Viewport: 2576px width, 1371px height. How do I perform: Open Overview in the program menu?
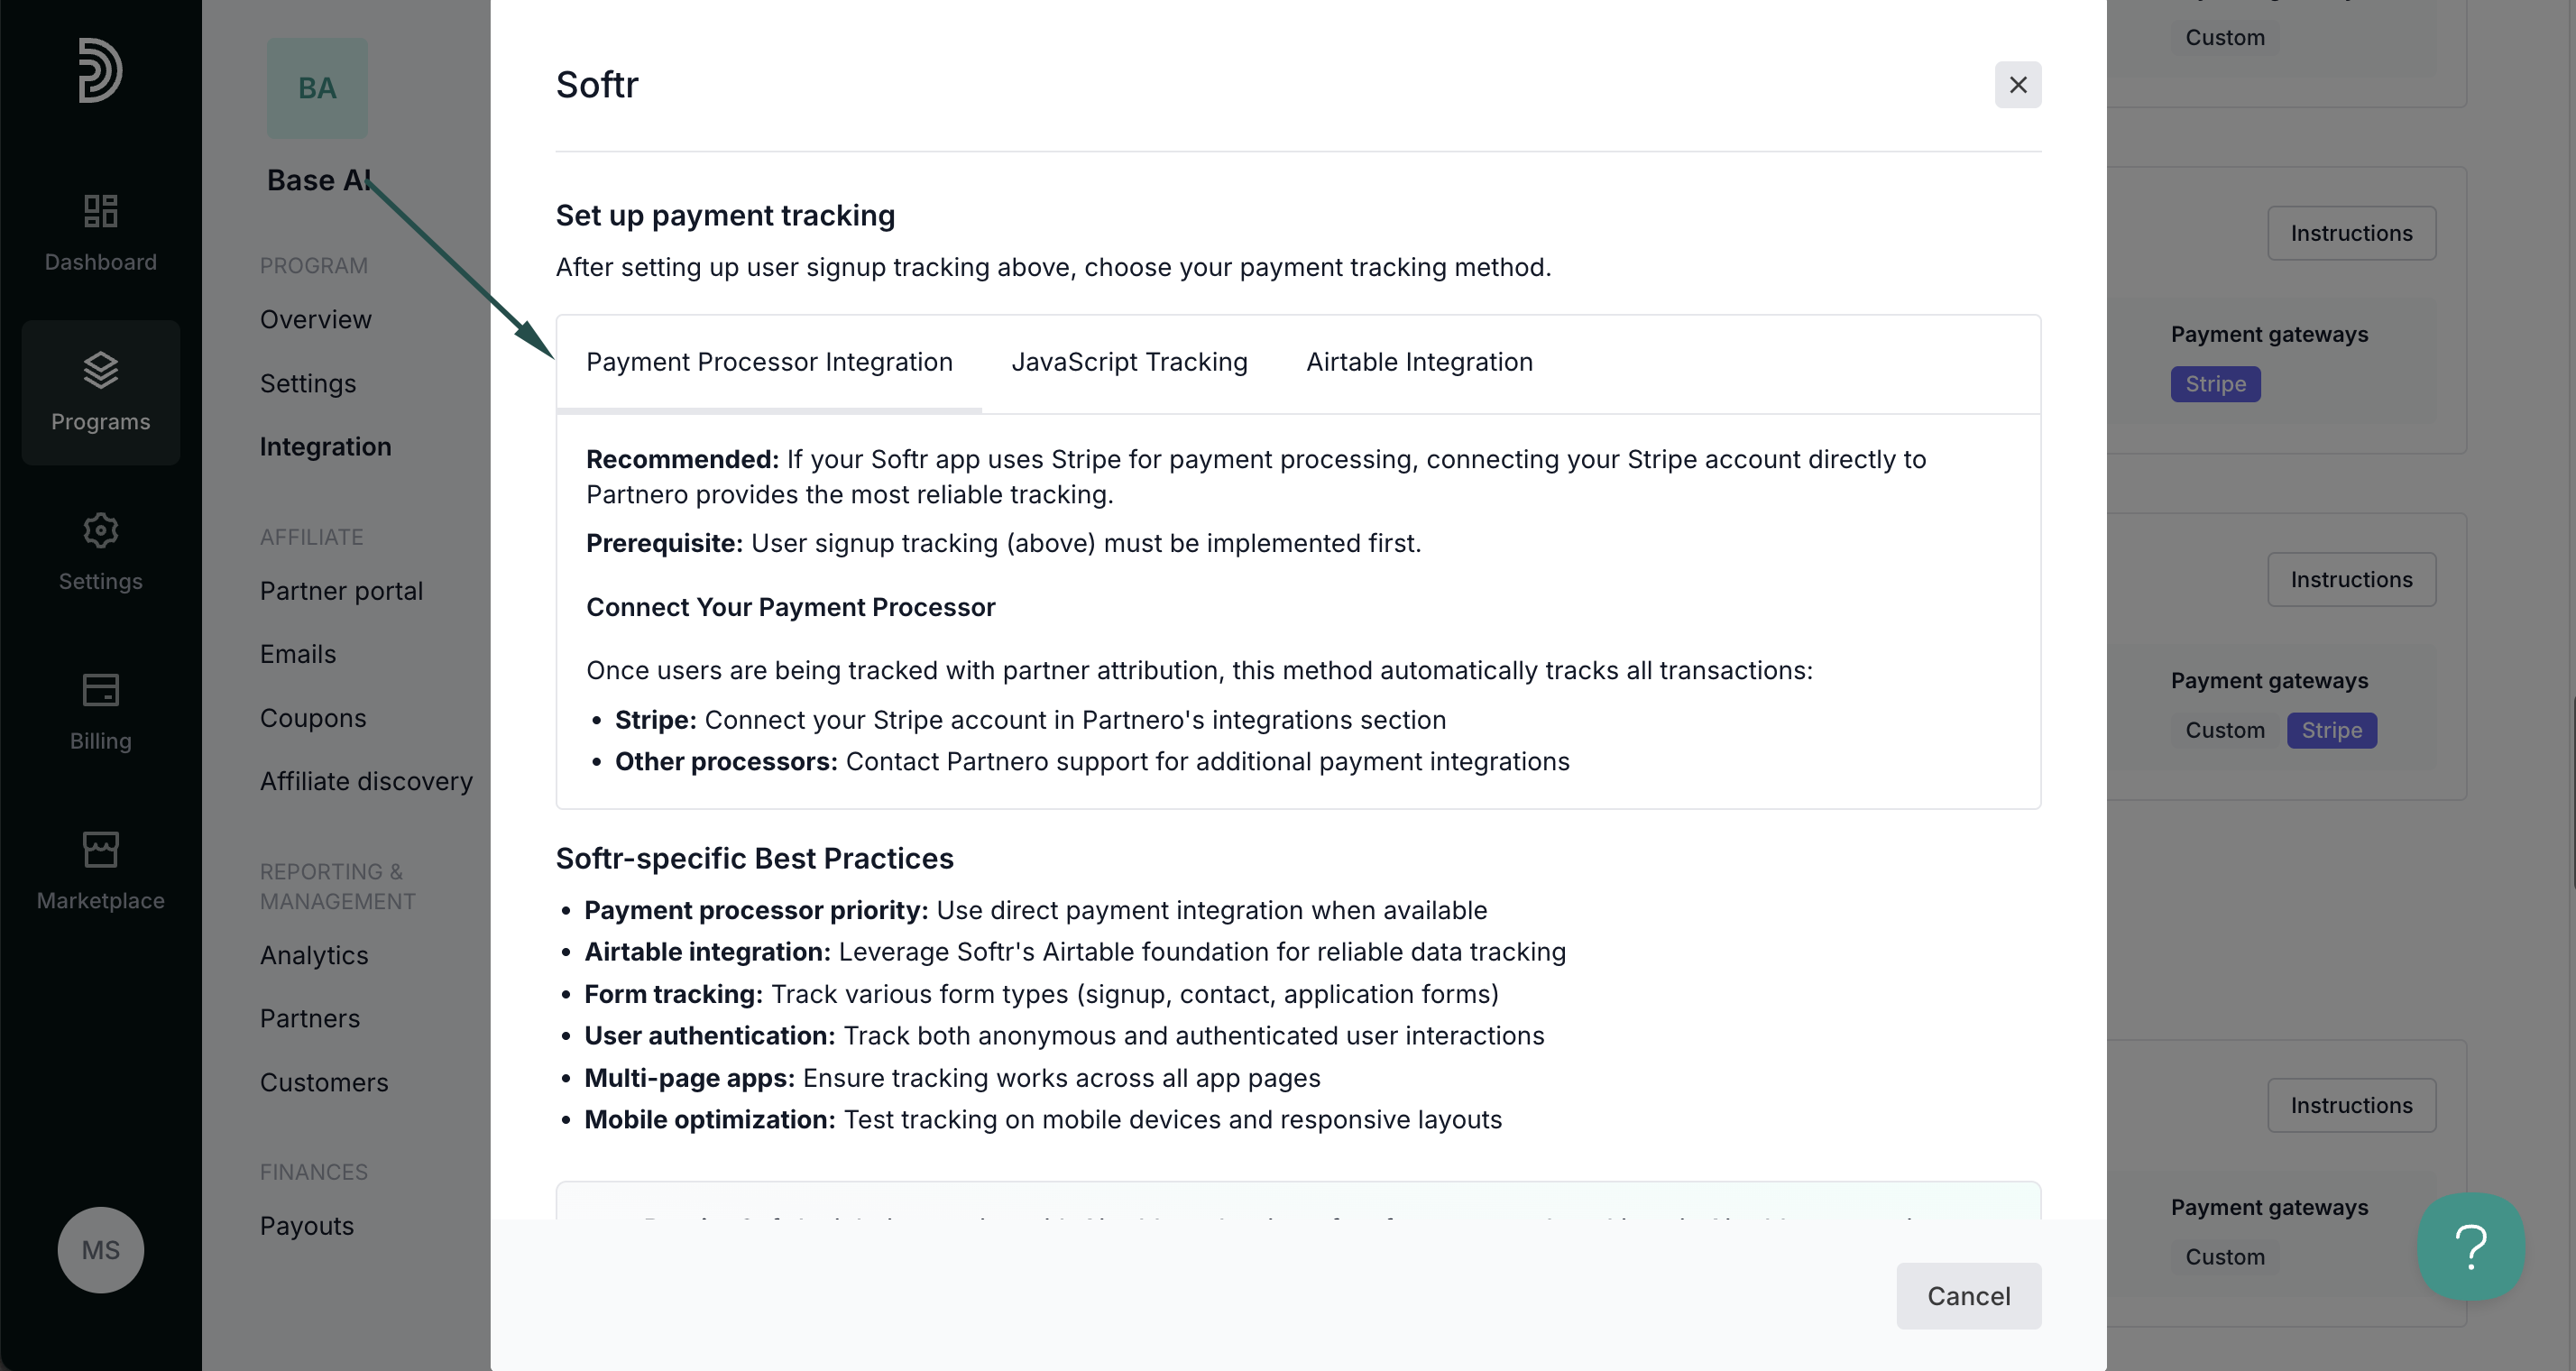tap(315, 319)
